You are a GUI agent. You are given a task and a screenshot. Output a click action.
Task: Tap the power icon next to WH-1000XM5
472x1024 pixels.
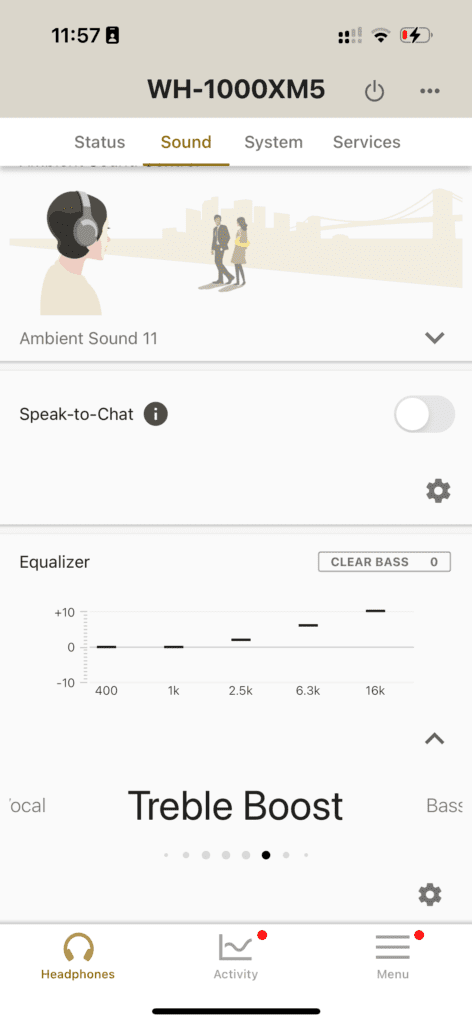(x=374, y=91)
